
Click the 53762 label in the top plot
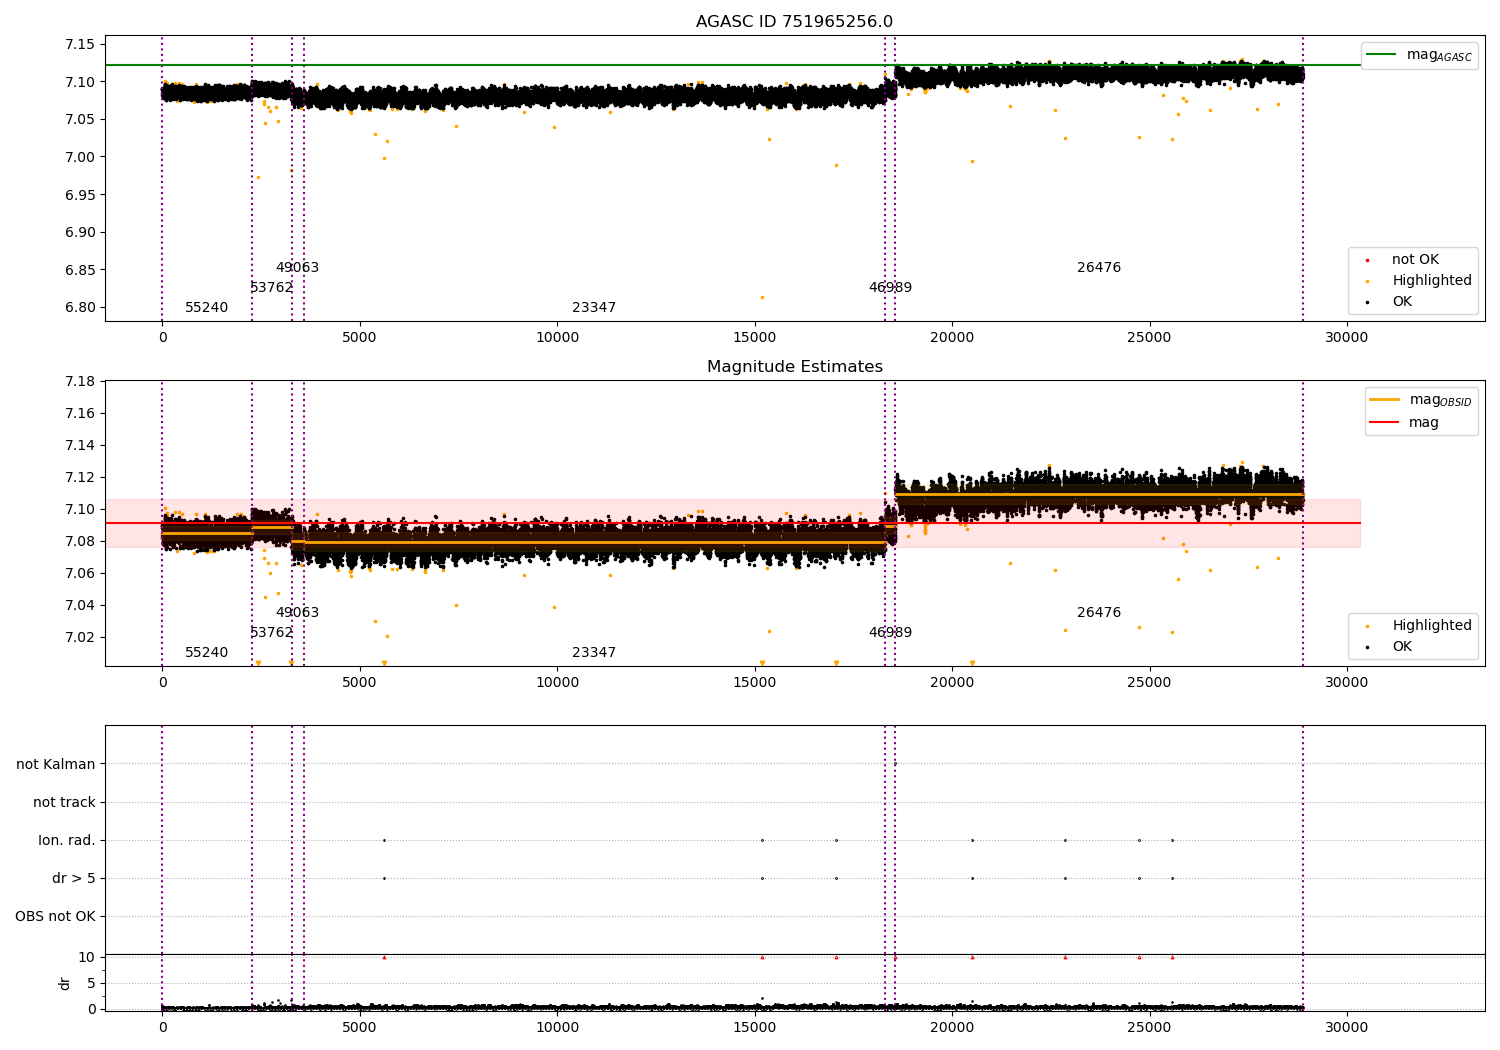(272, 288)
